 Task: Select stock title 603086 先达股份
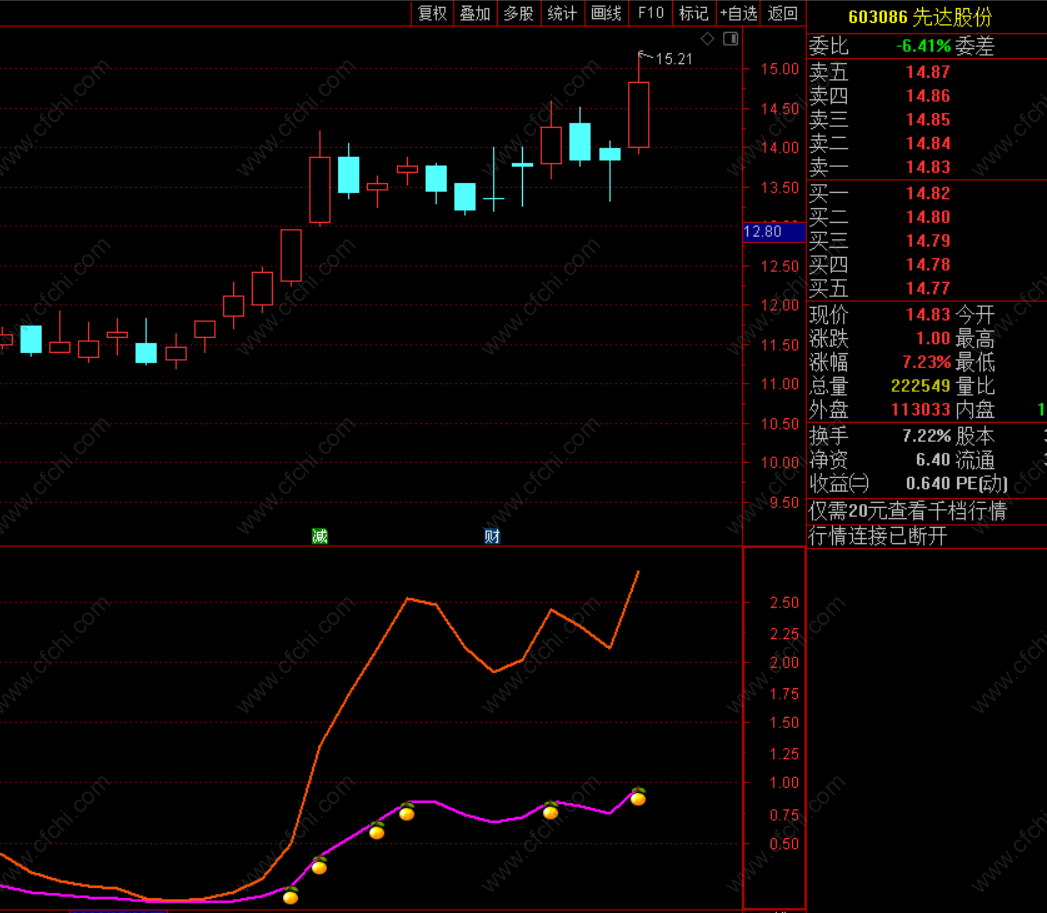point(919,17)
